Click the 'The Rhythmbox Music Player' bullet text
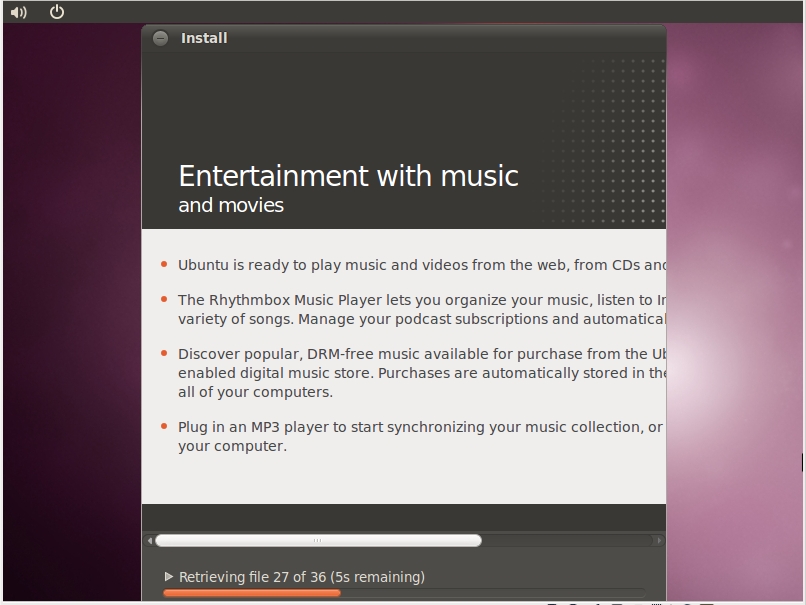806x605 pixels. (x=422, y=309)
